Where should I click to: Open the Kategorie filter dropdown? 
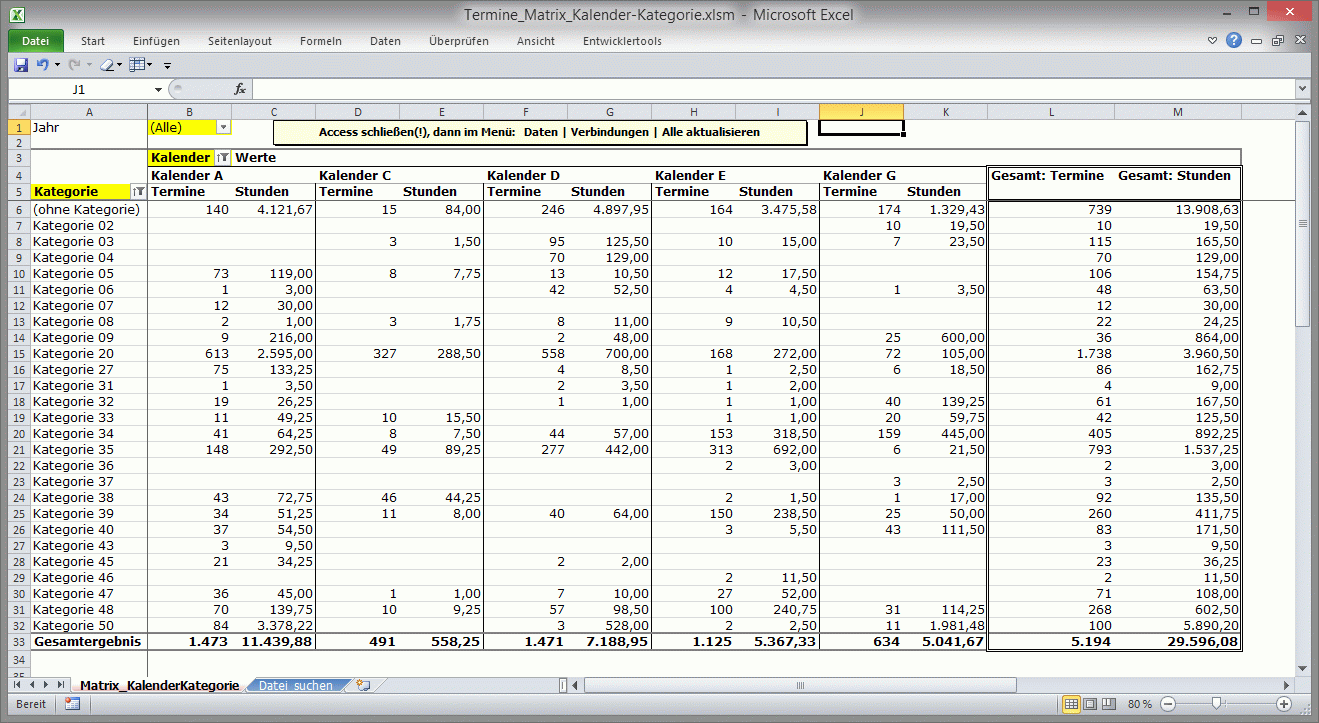pos(138,192)
